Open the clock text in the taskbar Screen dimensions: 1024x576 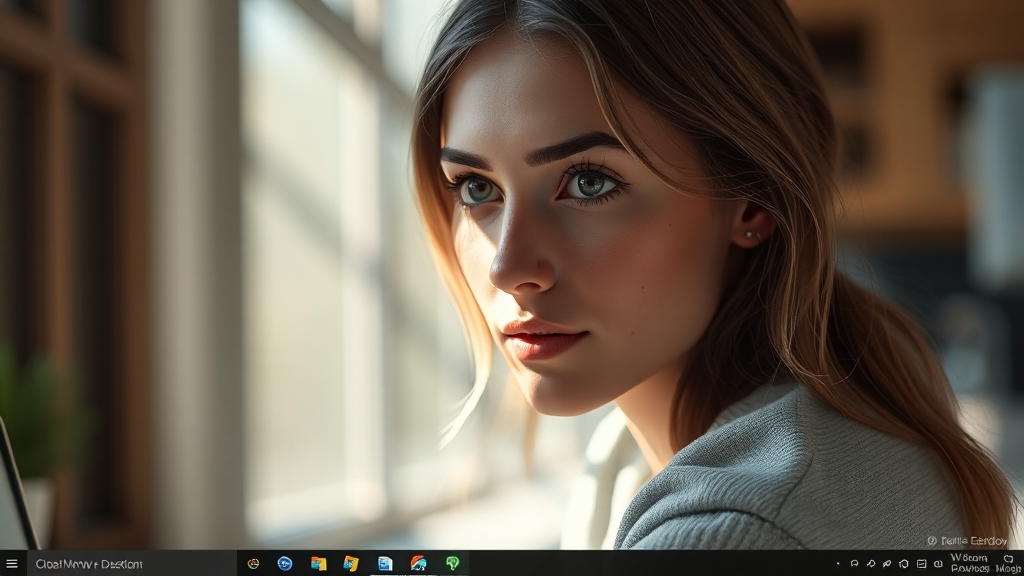(969, 563)
